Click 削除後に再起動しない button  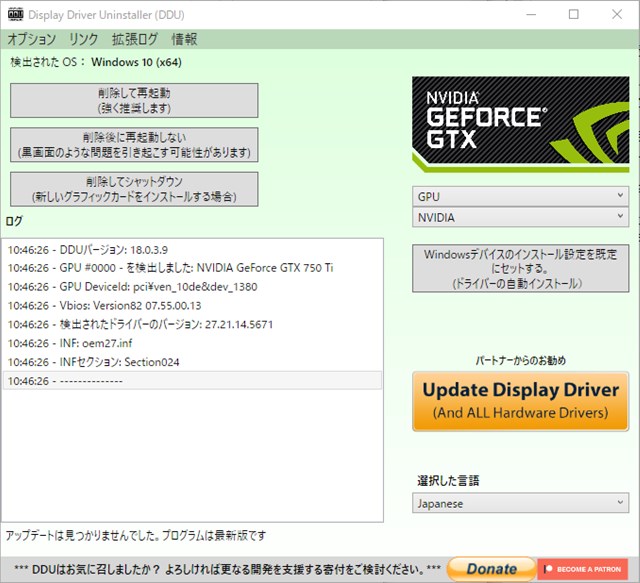134,145
